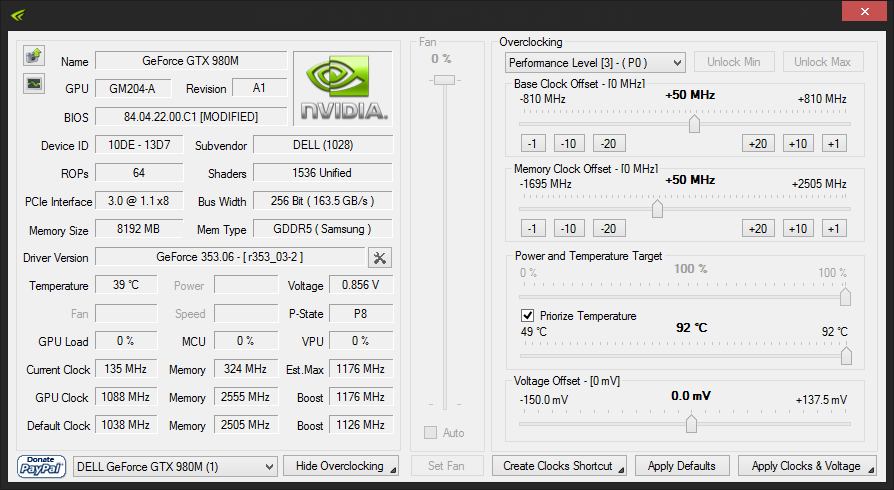894x490 pixels.
Task: Enable the Auto fan checkbox
Action: coord(430,432)
